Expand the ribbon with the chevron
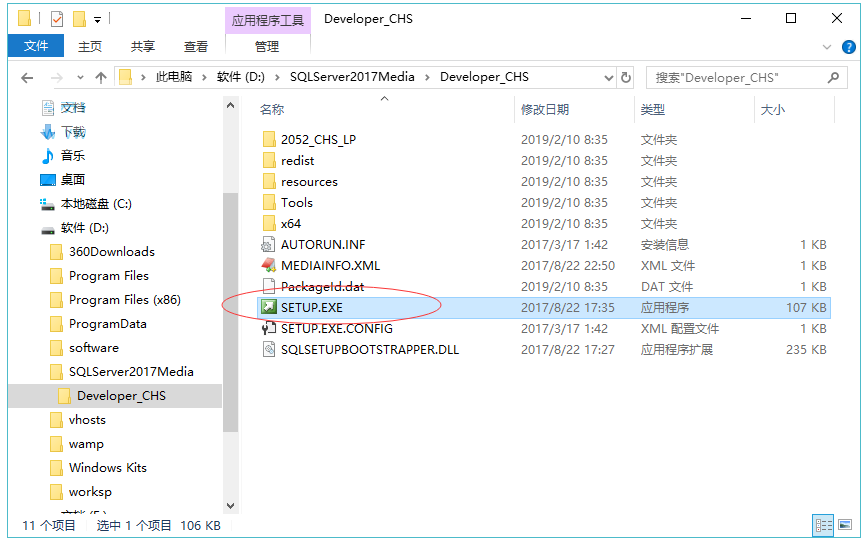Image resolution: width=868 pixels, height=542 pixels. tap(827, 47)
